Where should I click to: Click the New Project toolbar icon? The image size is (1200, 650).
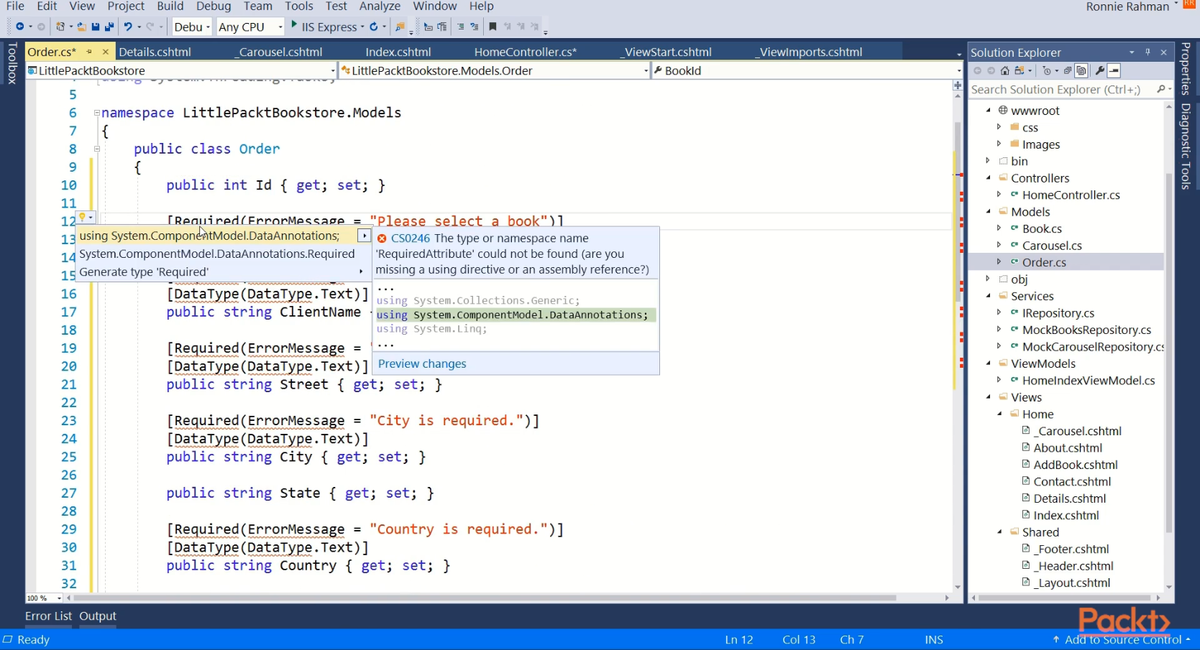(61, 26)
